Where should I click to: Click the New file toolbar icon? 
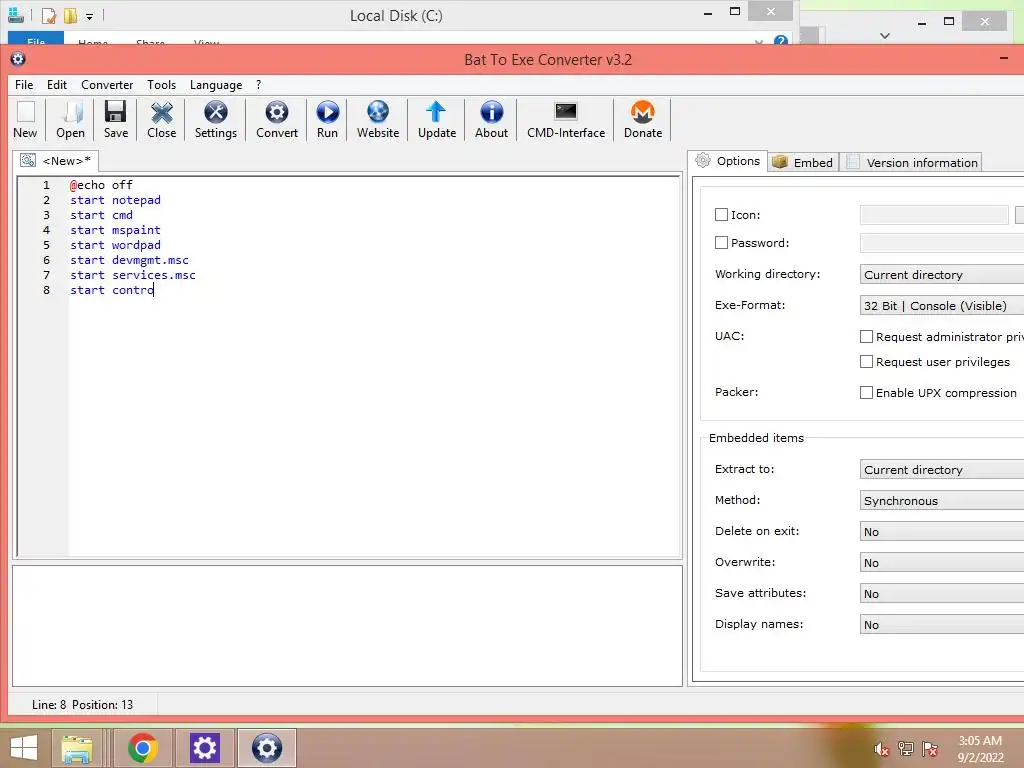(x=25, y=120)
